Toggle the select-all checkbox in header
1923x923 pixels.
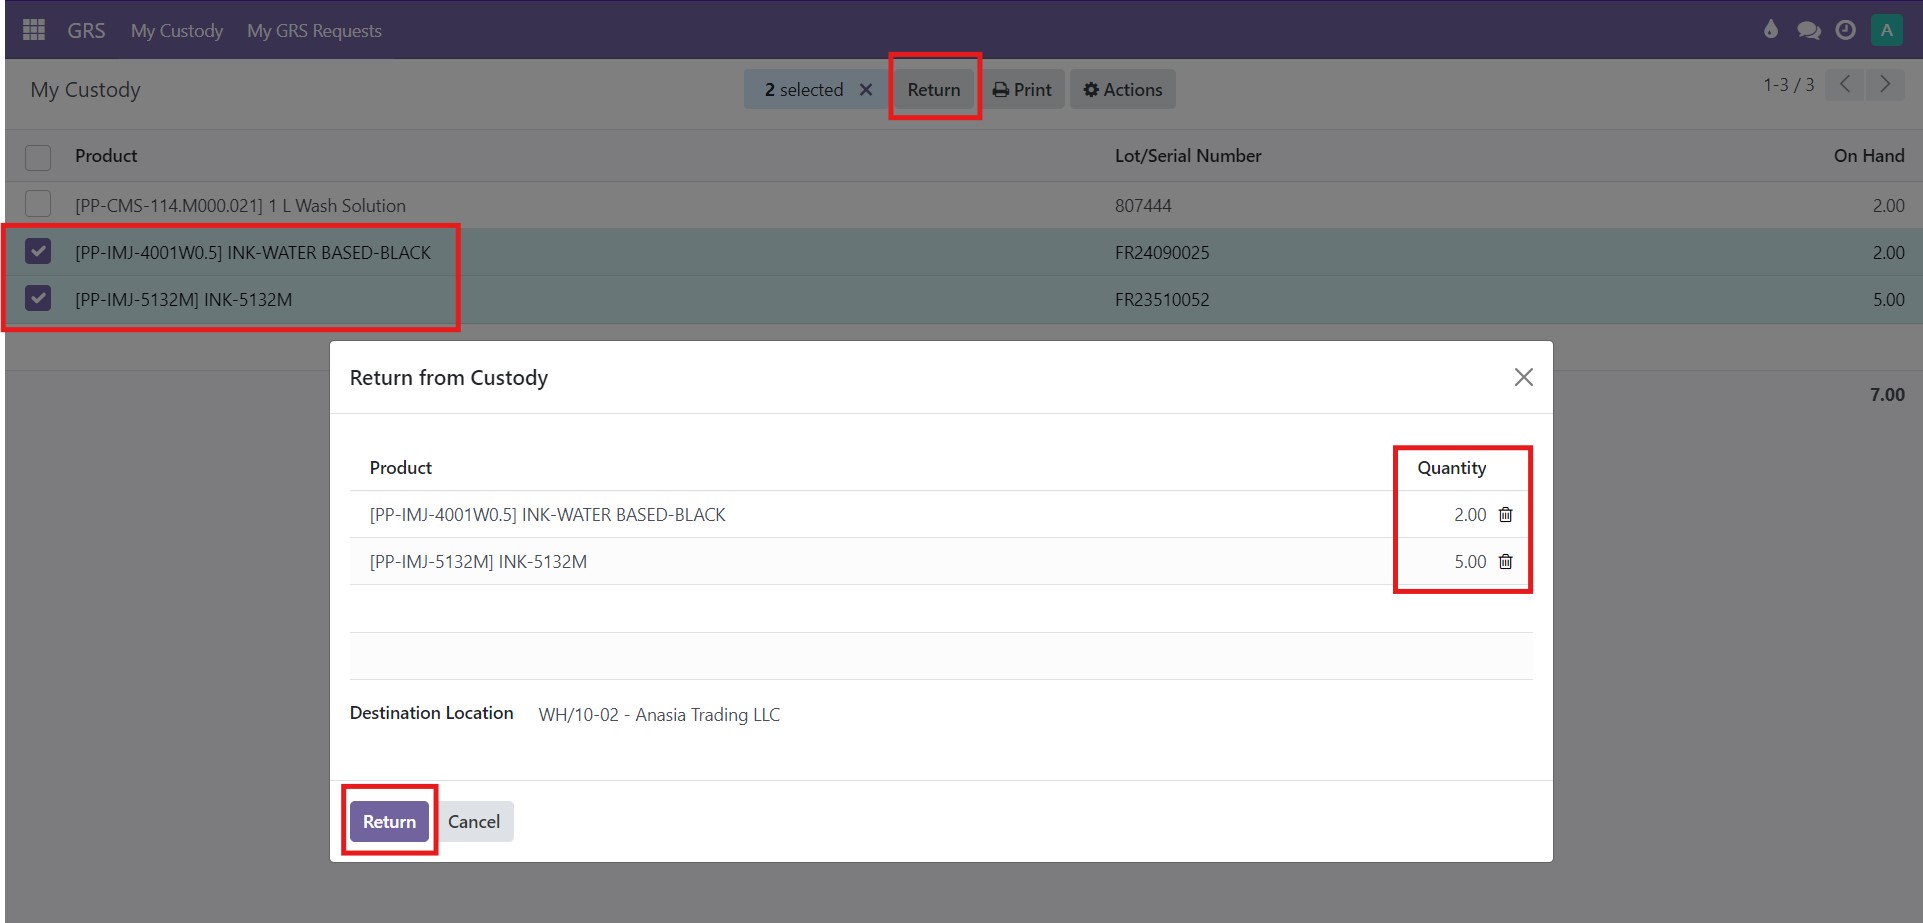(x=38, y=157)
